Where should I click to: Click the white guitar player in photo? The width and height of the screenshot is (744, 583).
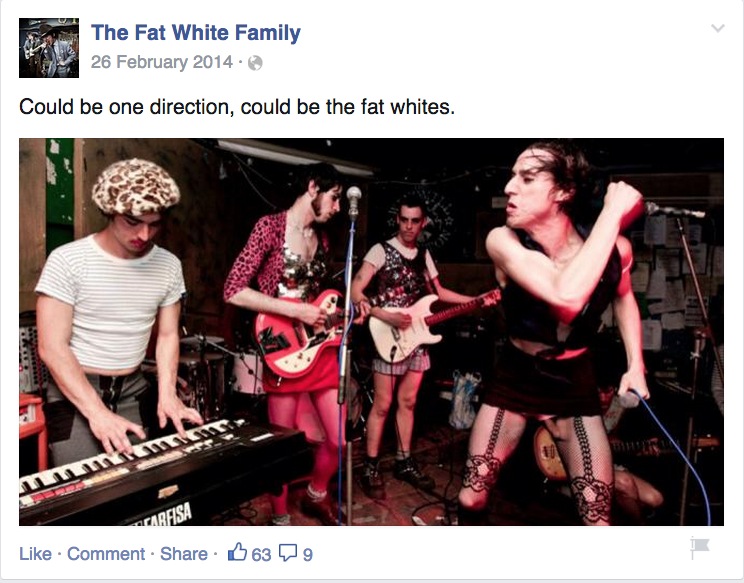pyautogui.click(x=403, y=332)
